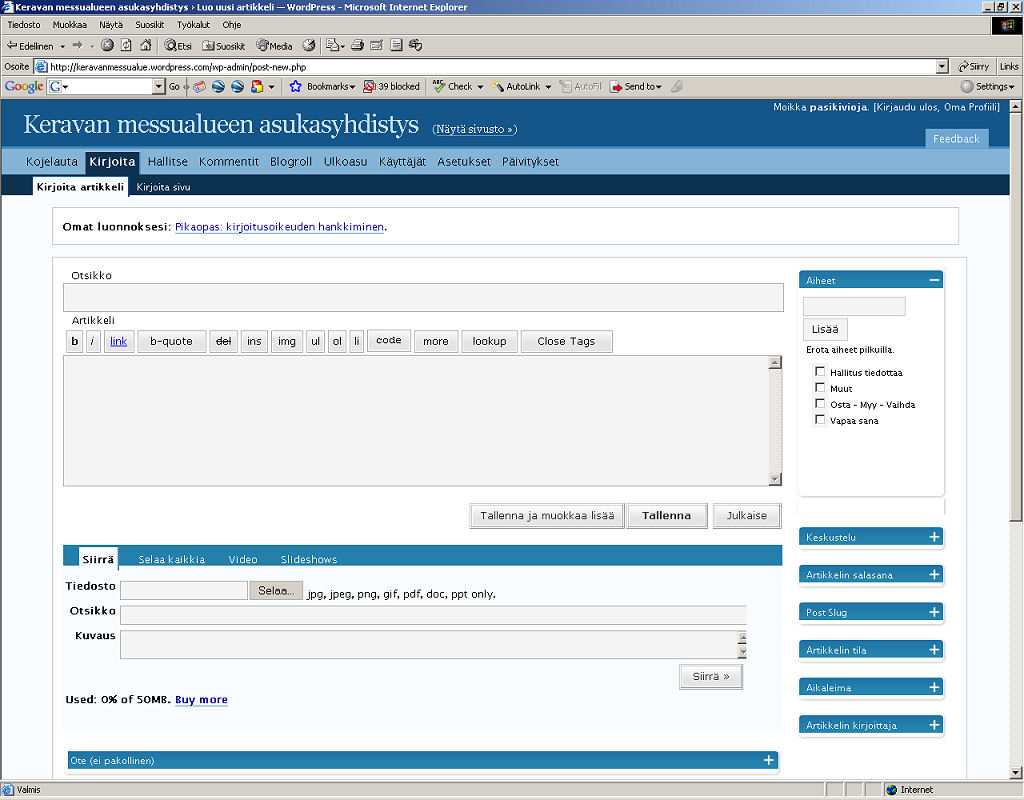The height and width of the screenshot is (800, 1024).
Task: Click the browser Stop icon
Action: pos(107,45)
